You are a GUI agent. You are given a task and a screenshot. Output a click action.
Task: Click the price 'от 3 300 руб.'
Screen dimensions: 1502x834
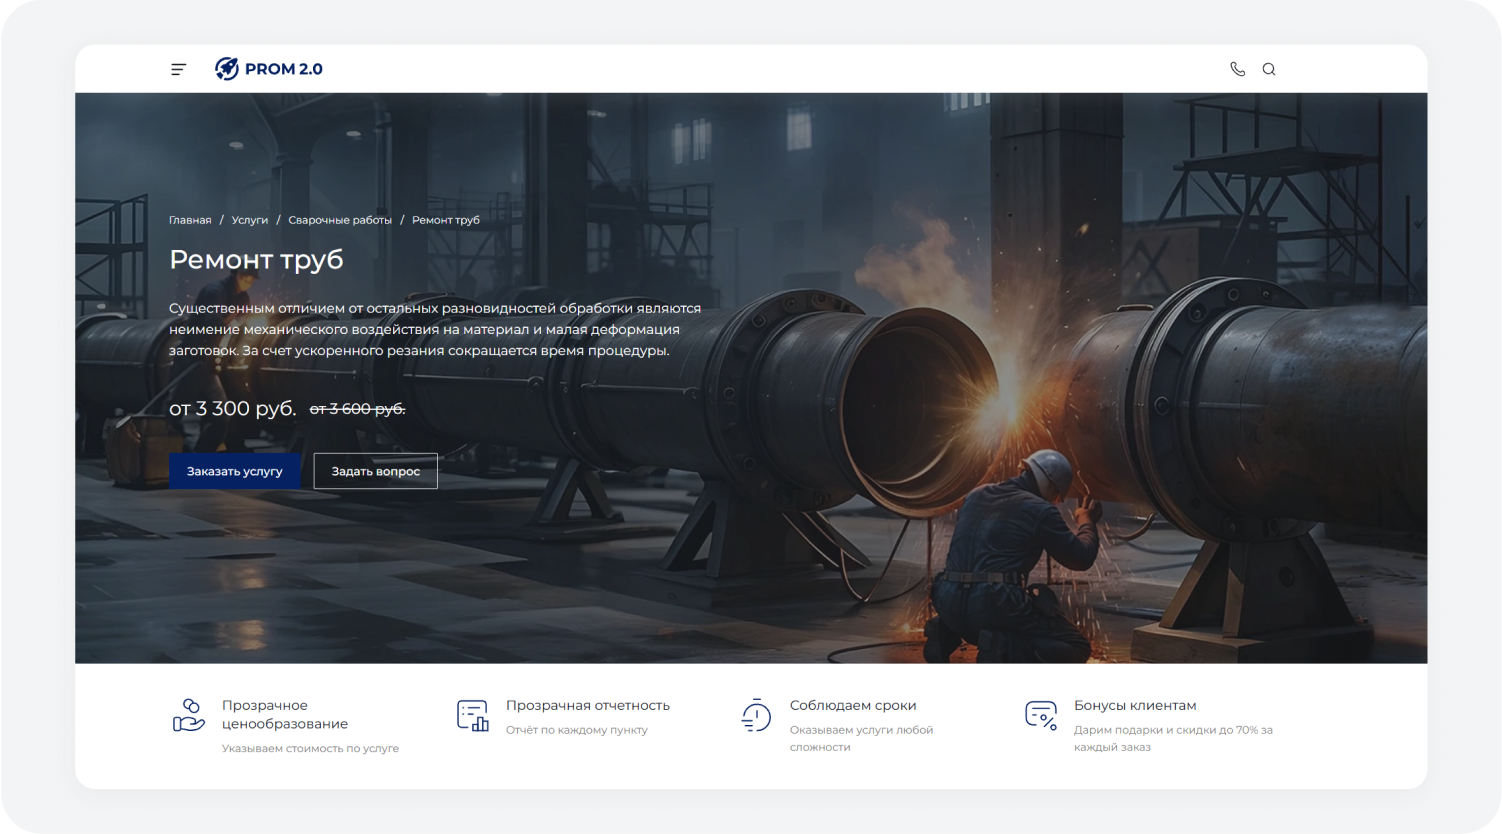233,408
